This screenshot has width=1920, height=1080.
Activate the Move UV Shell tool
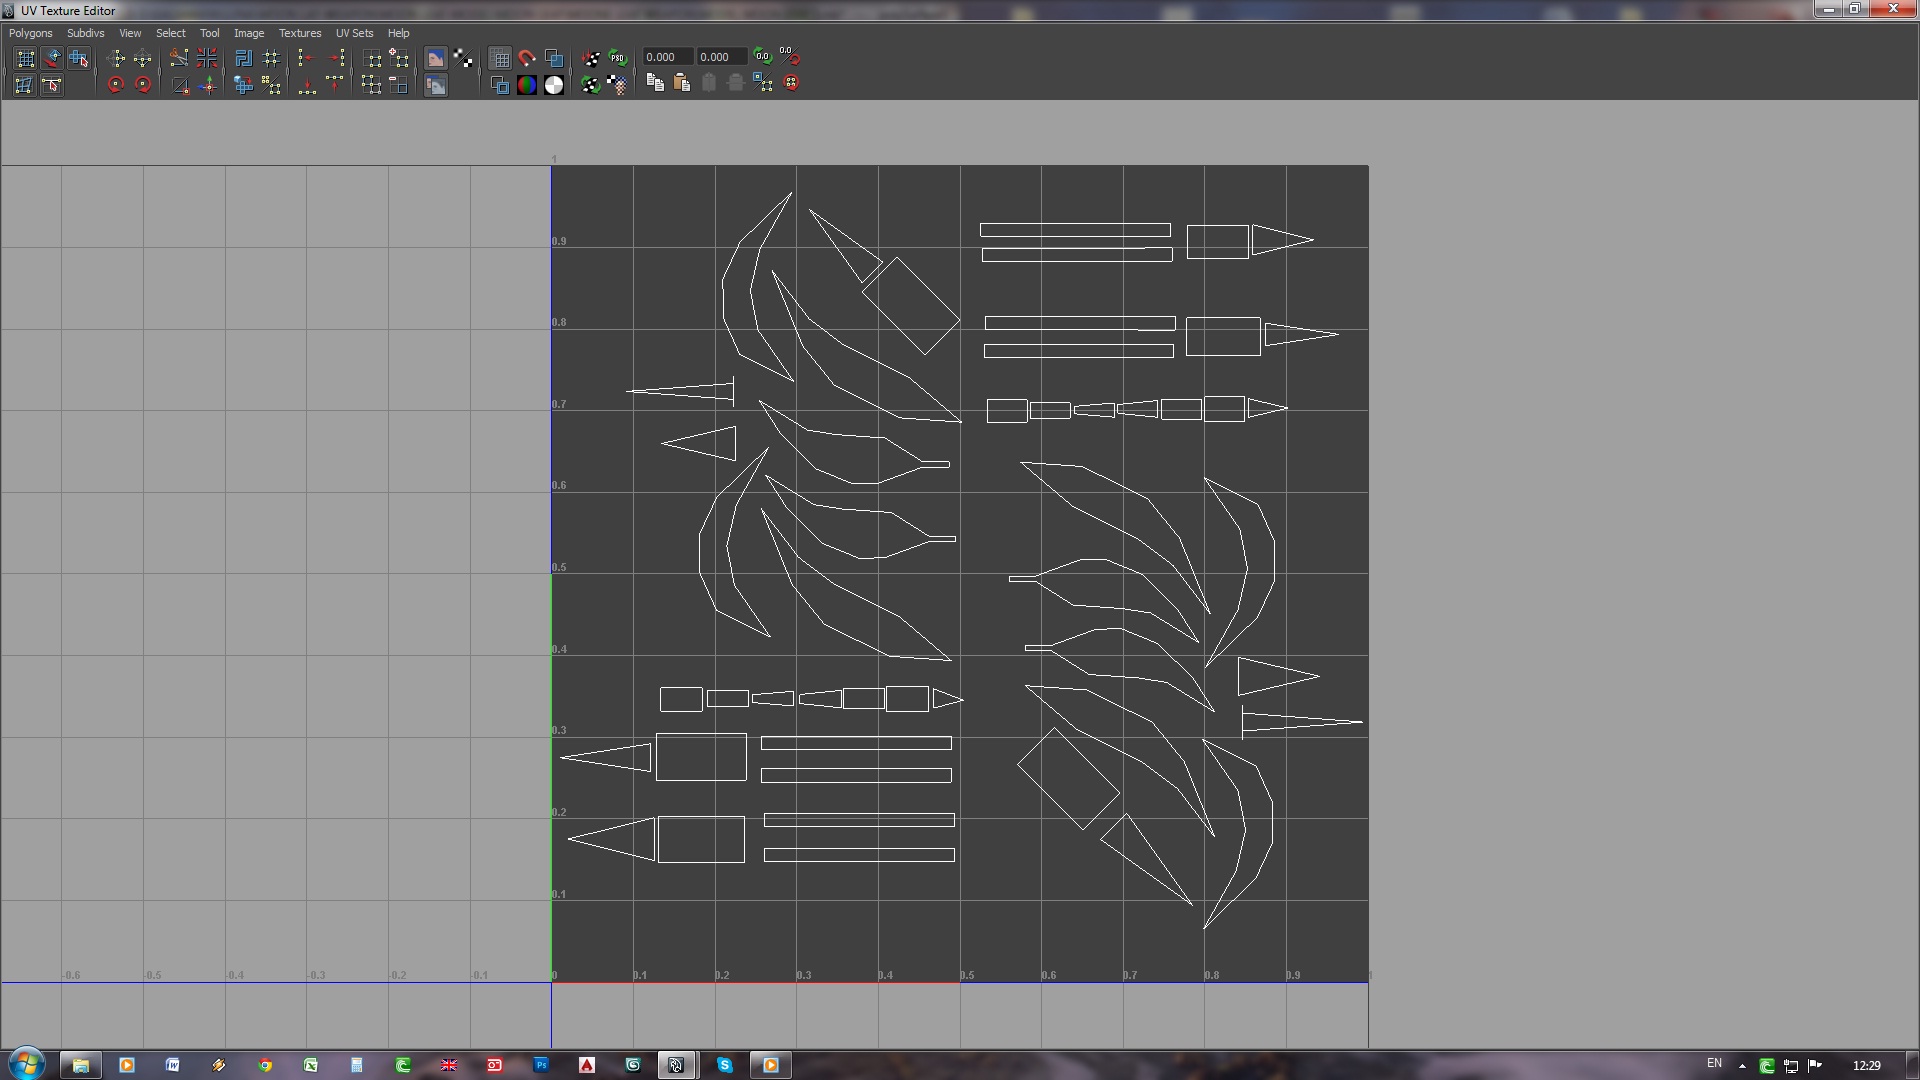point(79,58)
